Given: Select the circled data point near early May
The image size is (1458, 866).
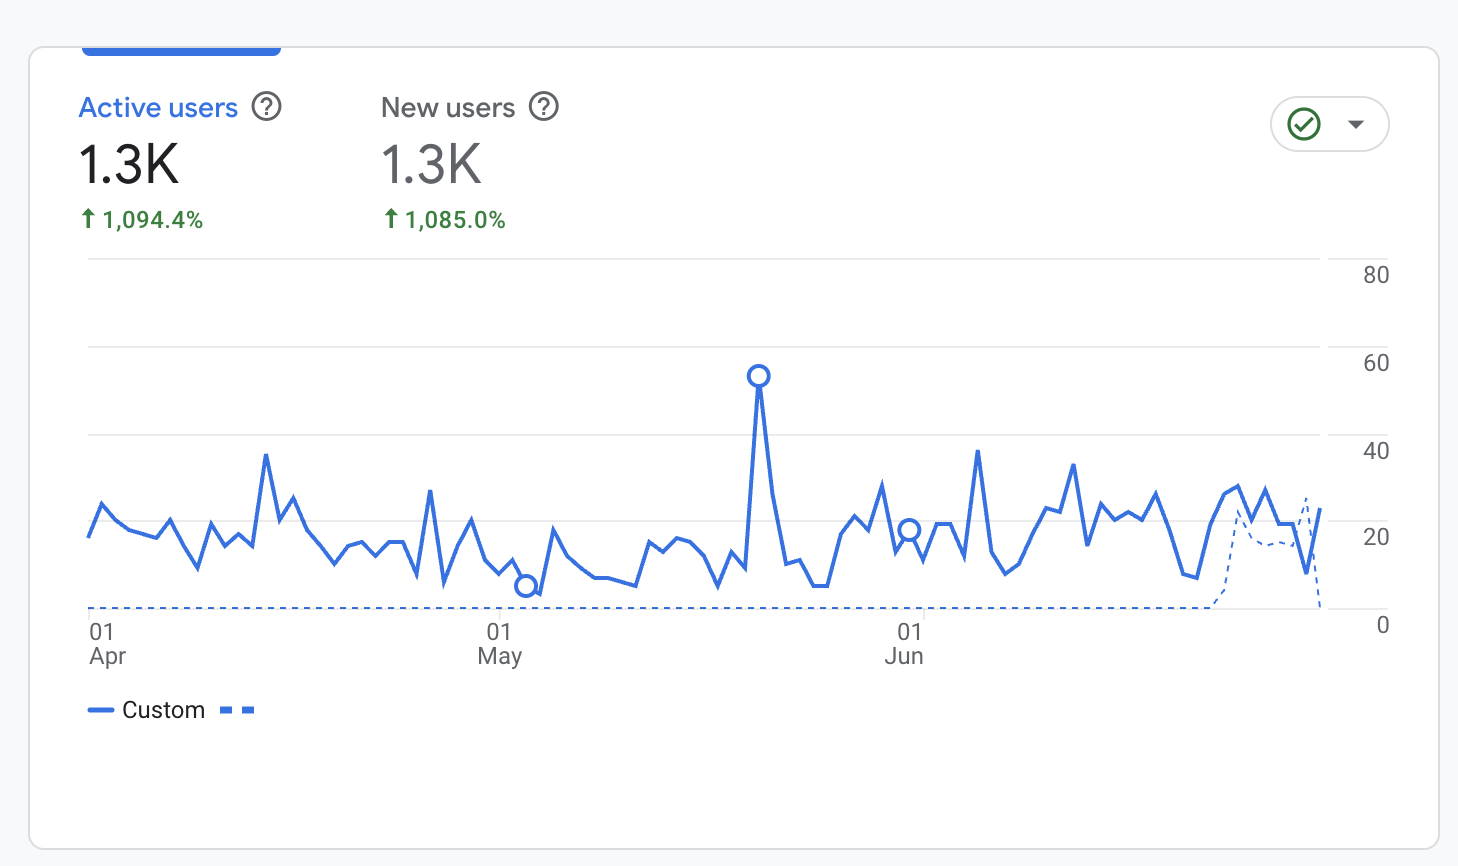Looking at the screenshot, I should [x=525, y=587].
